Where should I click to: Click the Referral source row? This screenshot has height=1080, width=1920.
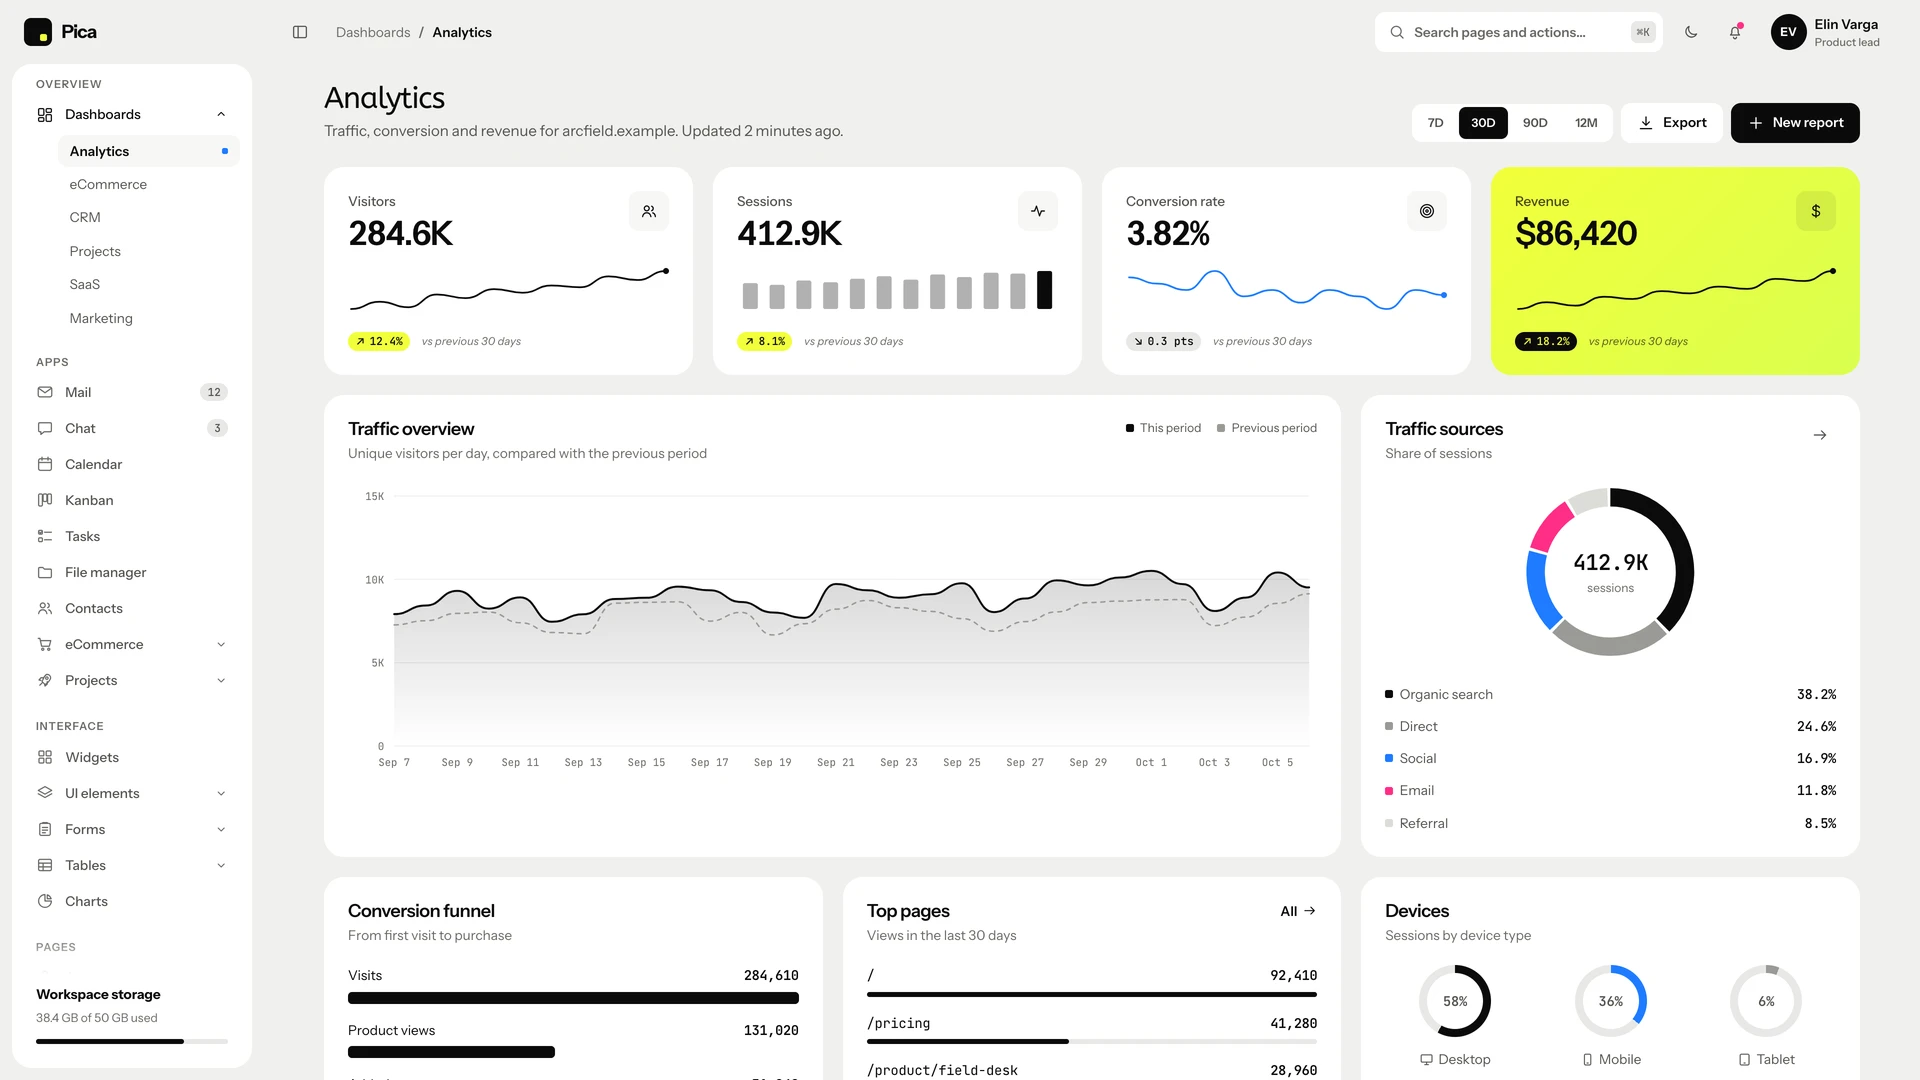[x=1610, y=823]
